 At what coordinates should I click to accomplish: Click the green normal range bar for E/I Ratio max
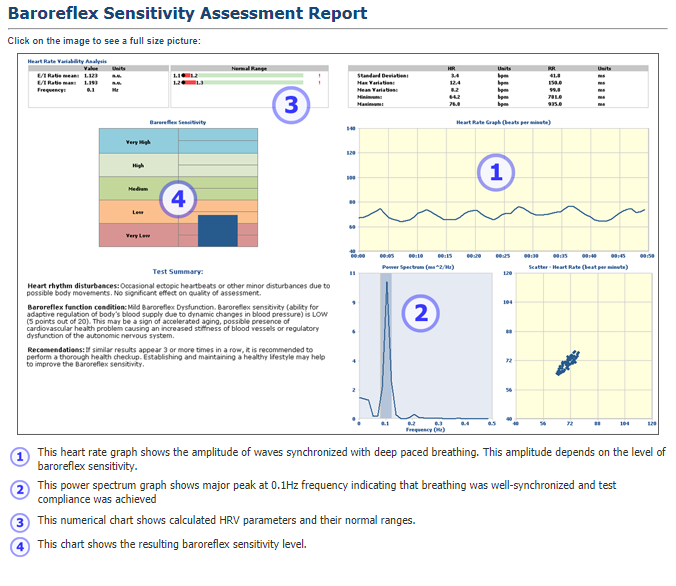250,83
